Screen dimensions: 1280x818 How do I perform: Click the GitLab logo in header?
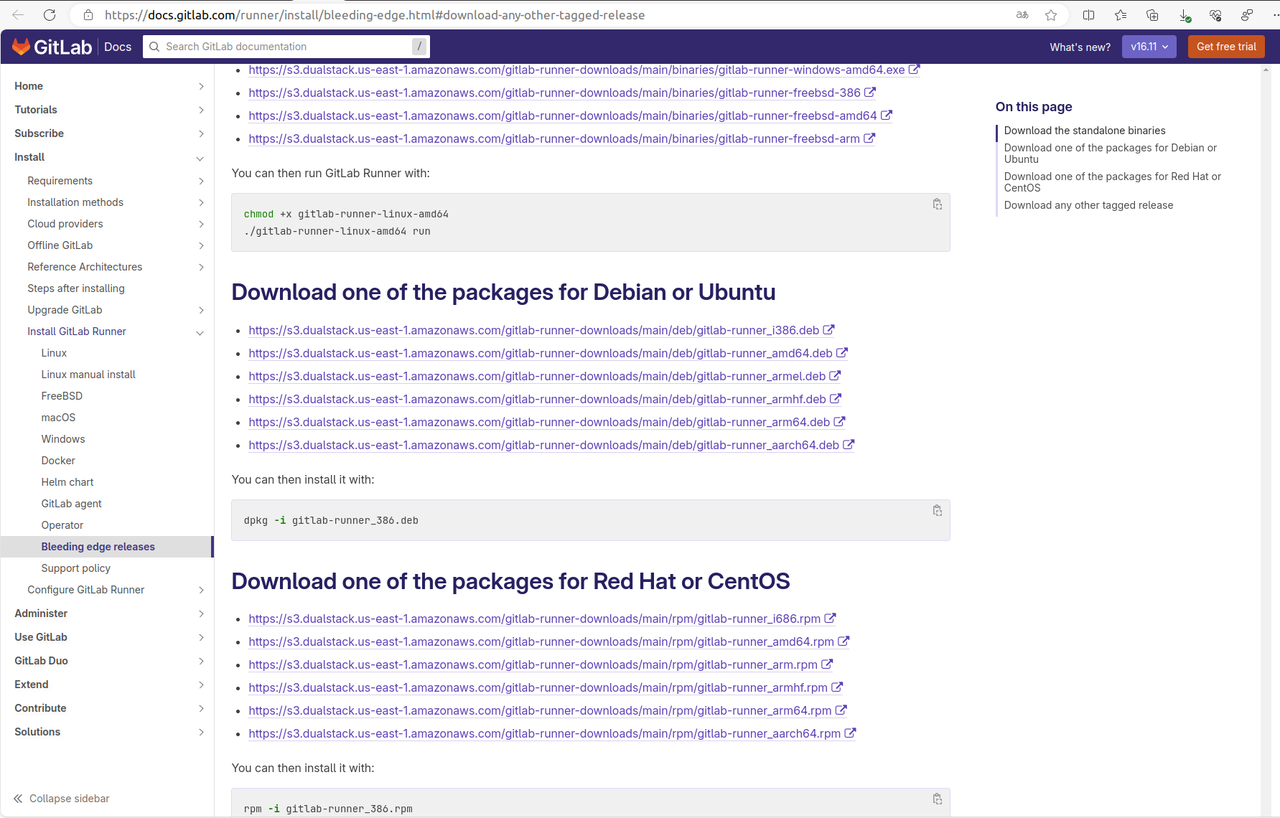(54, 47)
